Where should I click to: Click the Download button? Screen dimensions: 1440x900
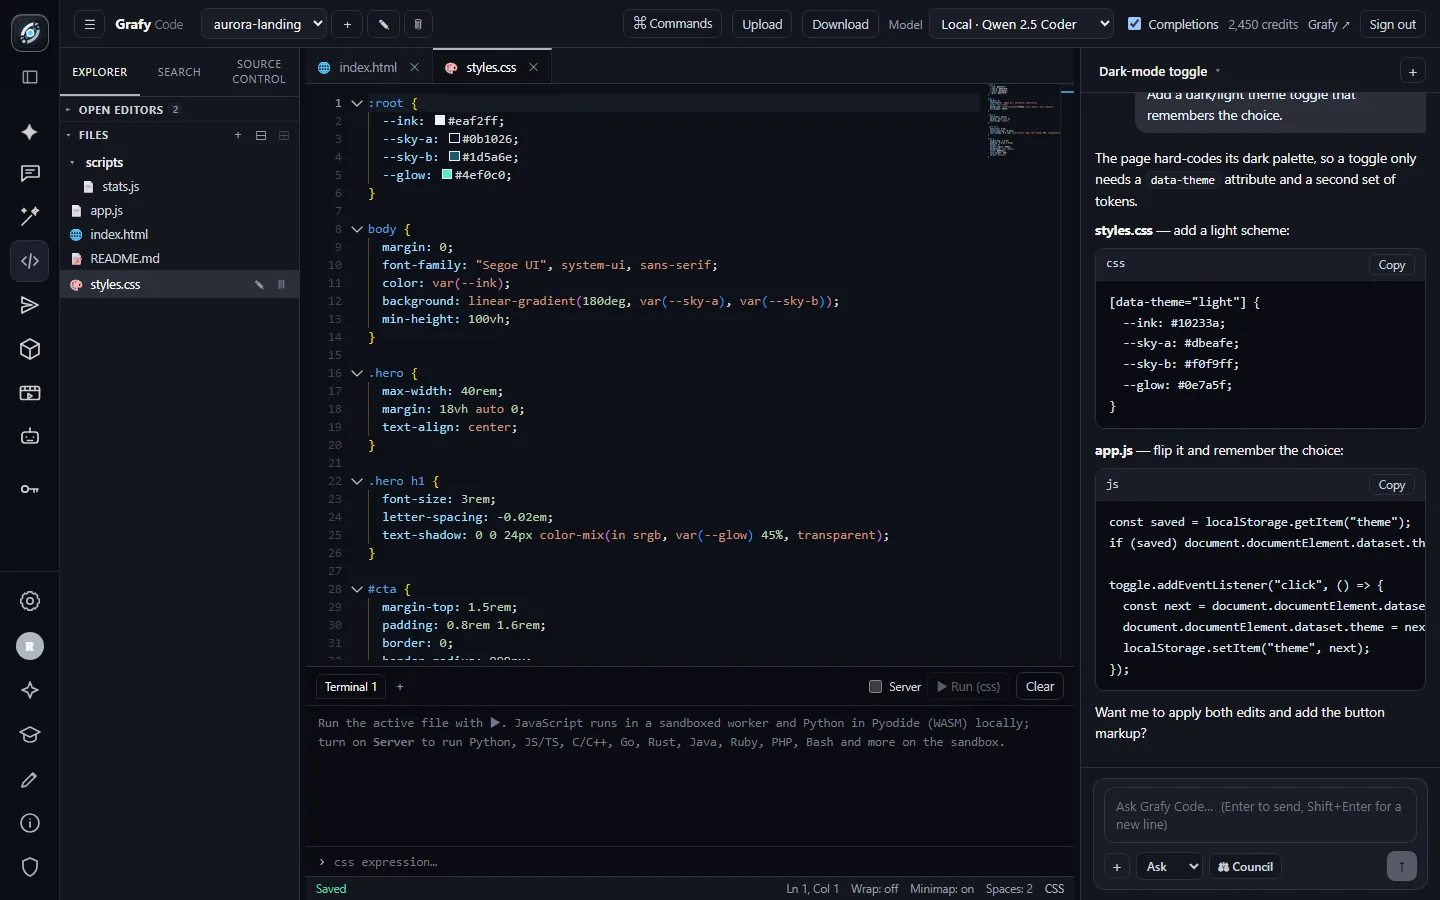[x=840, y=24]
